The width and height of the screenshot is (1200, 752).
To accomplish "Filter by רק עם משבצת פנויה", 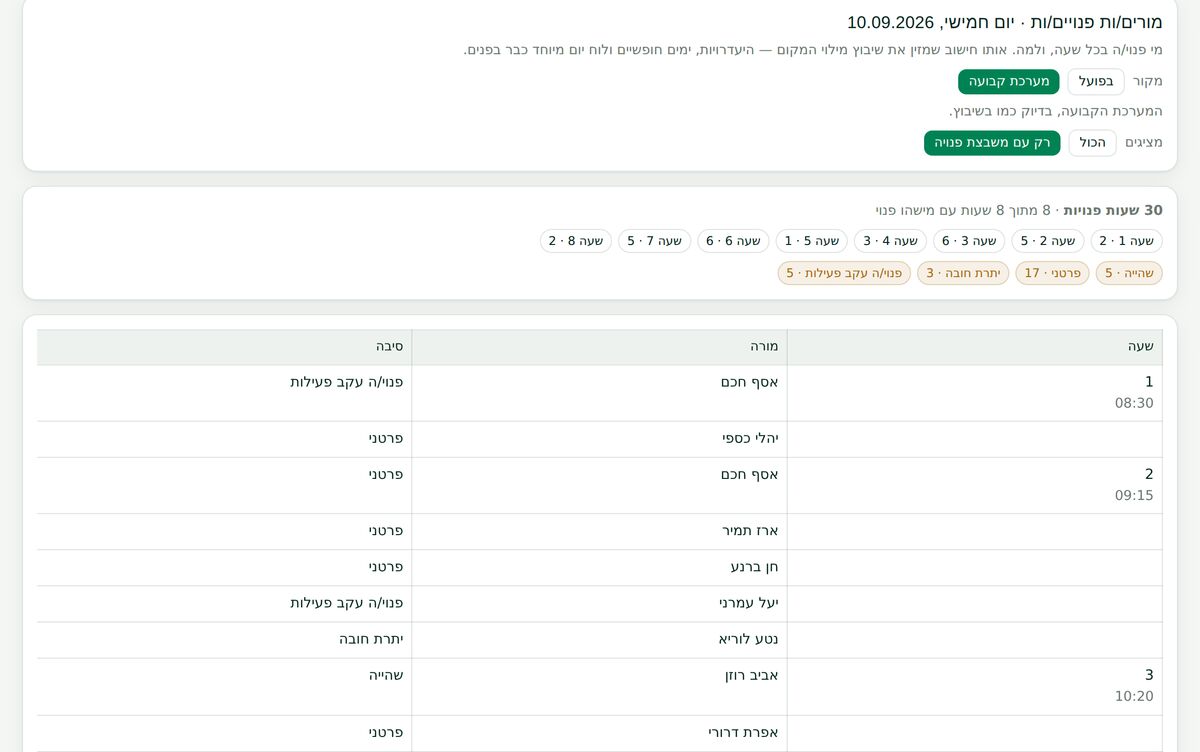I will (992, 143).
